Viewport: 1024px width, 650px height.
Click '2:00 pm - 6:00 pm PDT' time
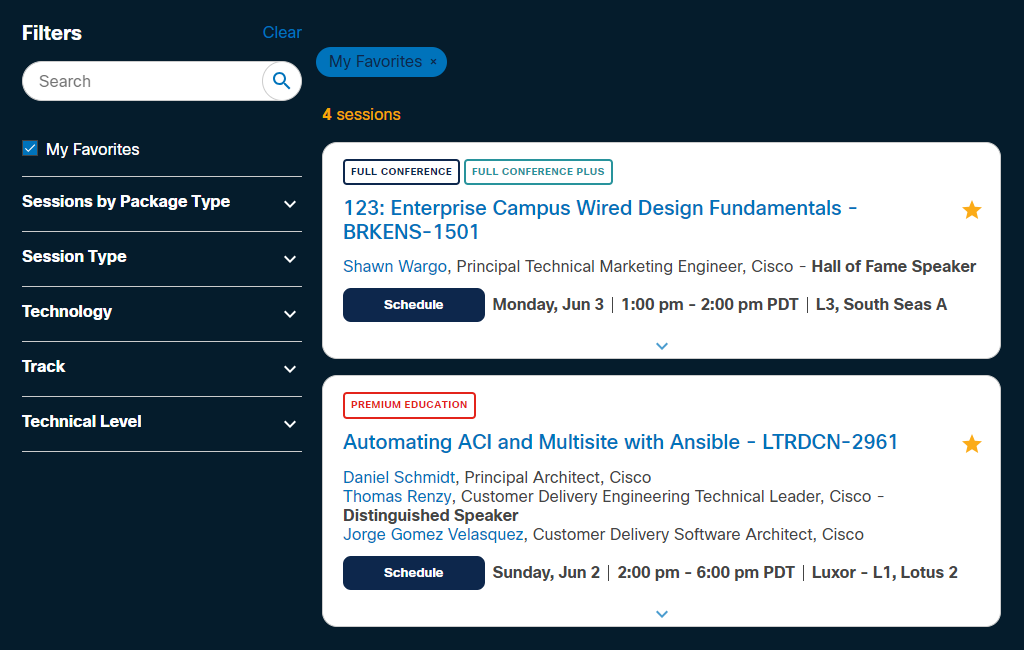click(x=706, y=572)
